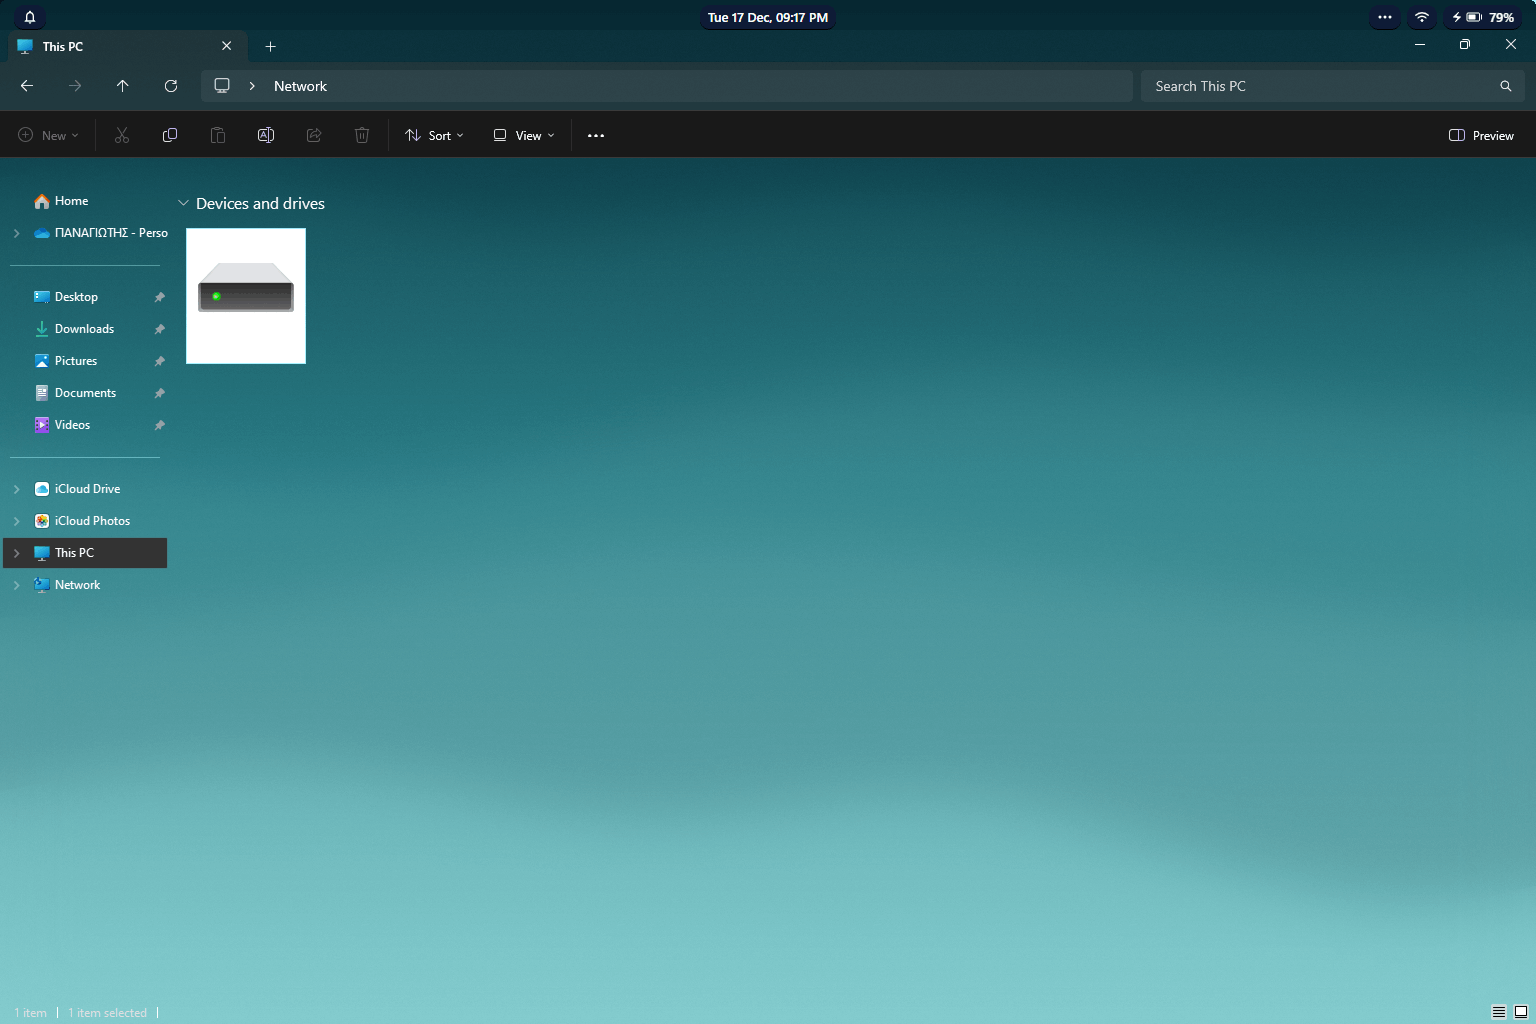
Task: Select This PC in the sidebar
Action: pos(85,553)
